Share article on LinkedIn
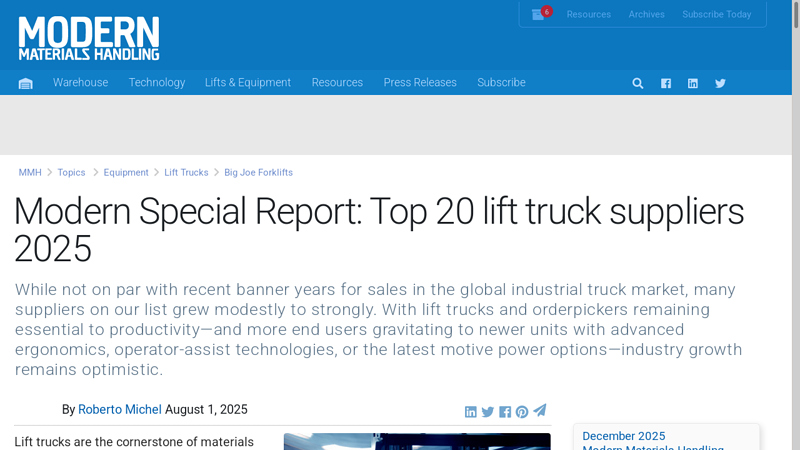Image resolution: width=800 pixels, height=450 pixels. point(470,412)
